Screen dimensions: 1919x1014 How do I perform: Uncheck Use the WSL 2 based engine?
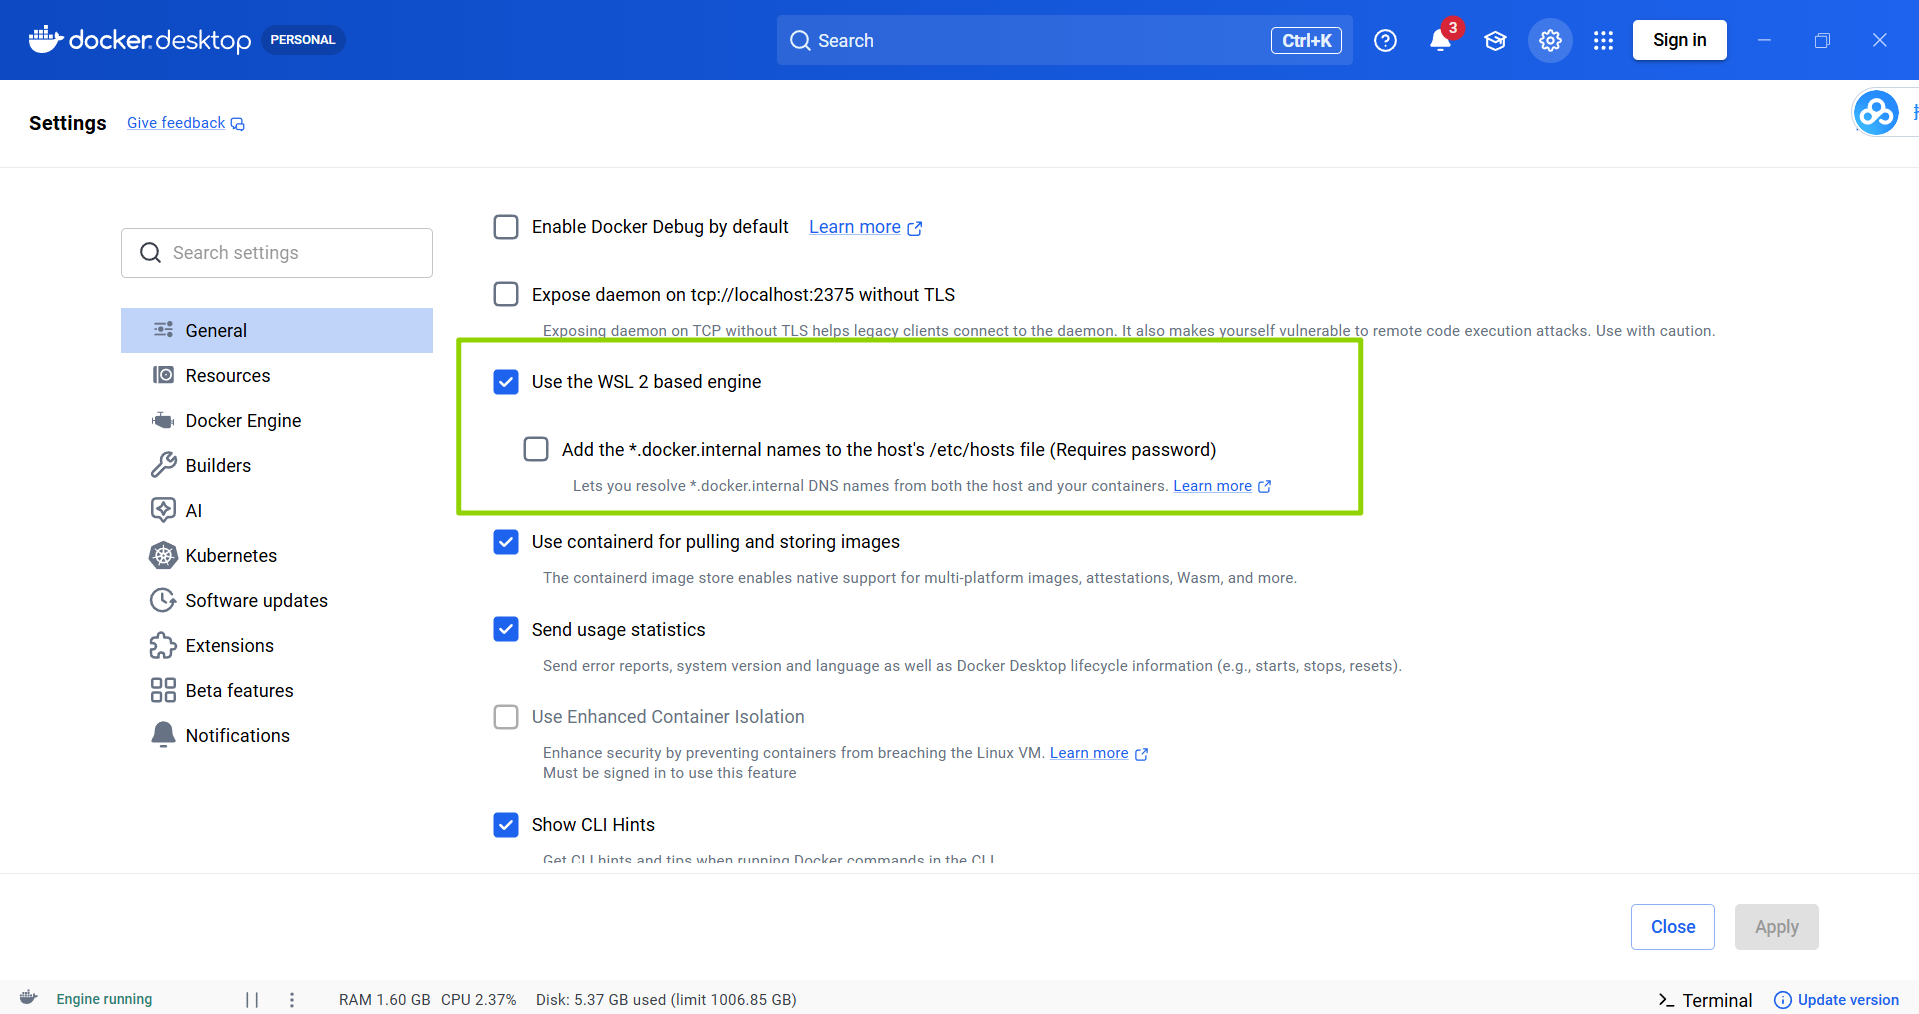[x=506, y=382]
